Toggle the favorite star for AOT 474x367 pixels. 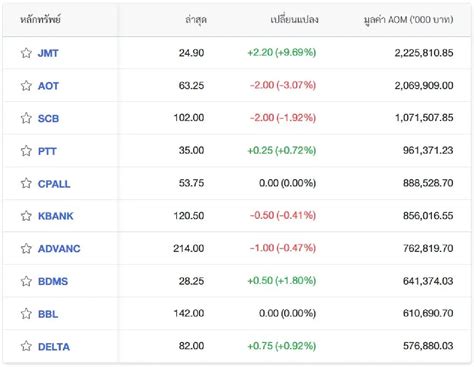coord(26,86)
